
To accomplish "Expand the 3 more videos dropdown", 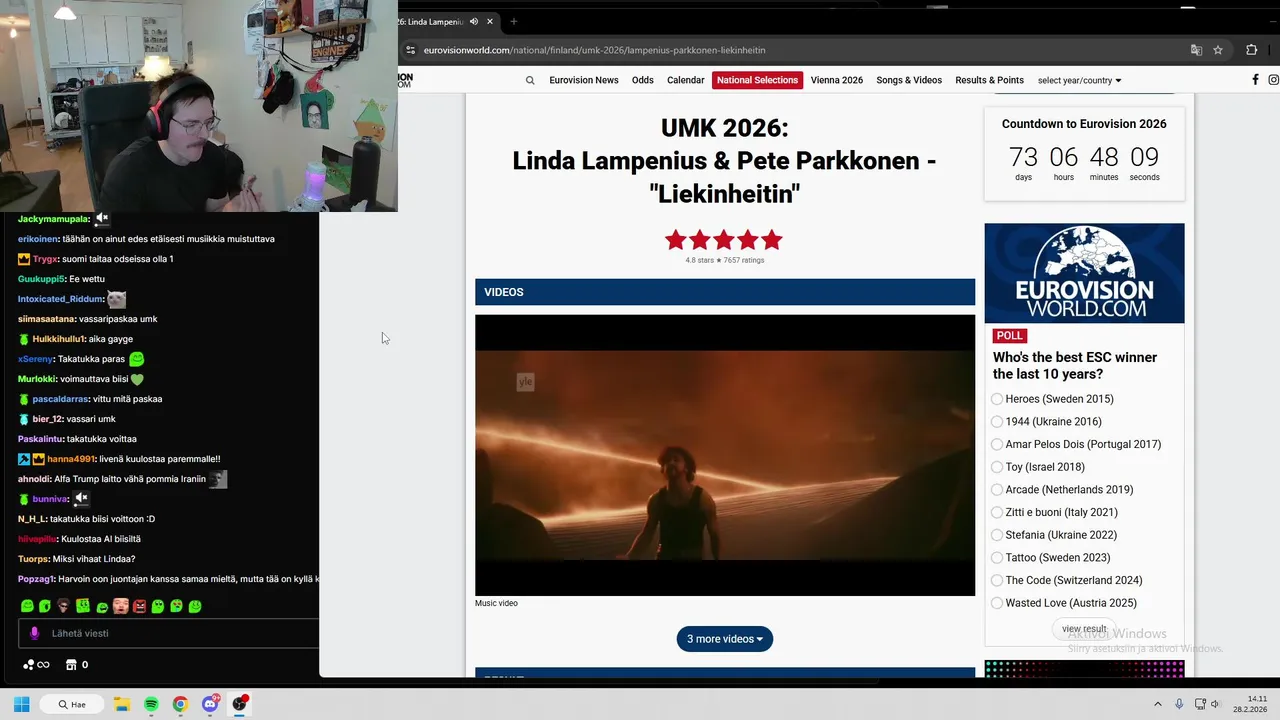I will pyautogui.click(x=725, y=639).
